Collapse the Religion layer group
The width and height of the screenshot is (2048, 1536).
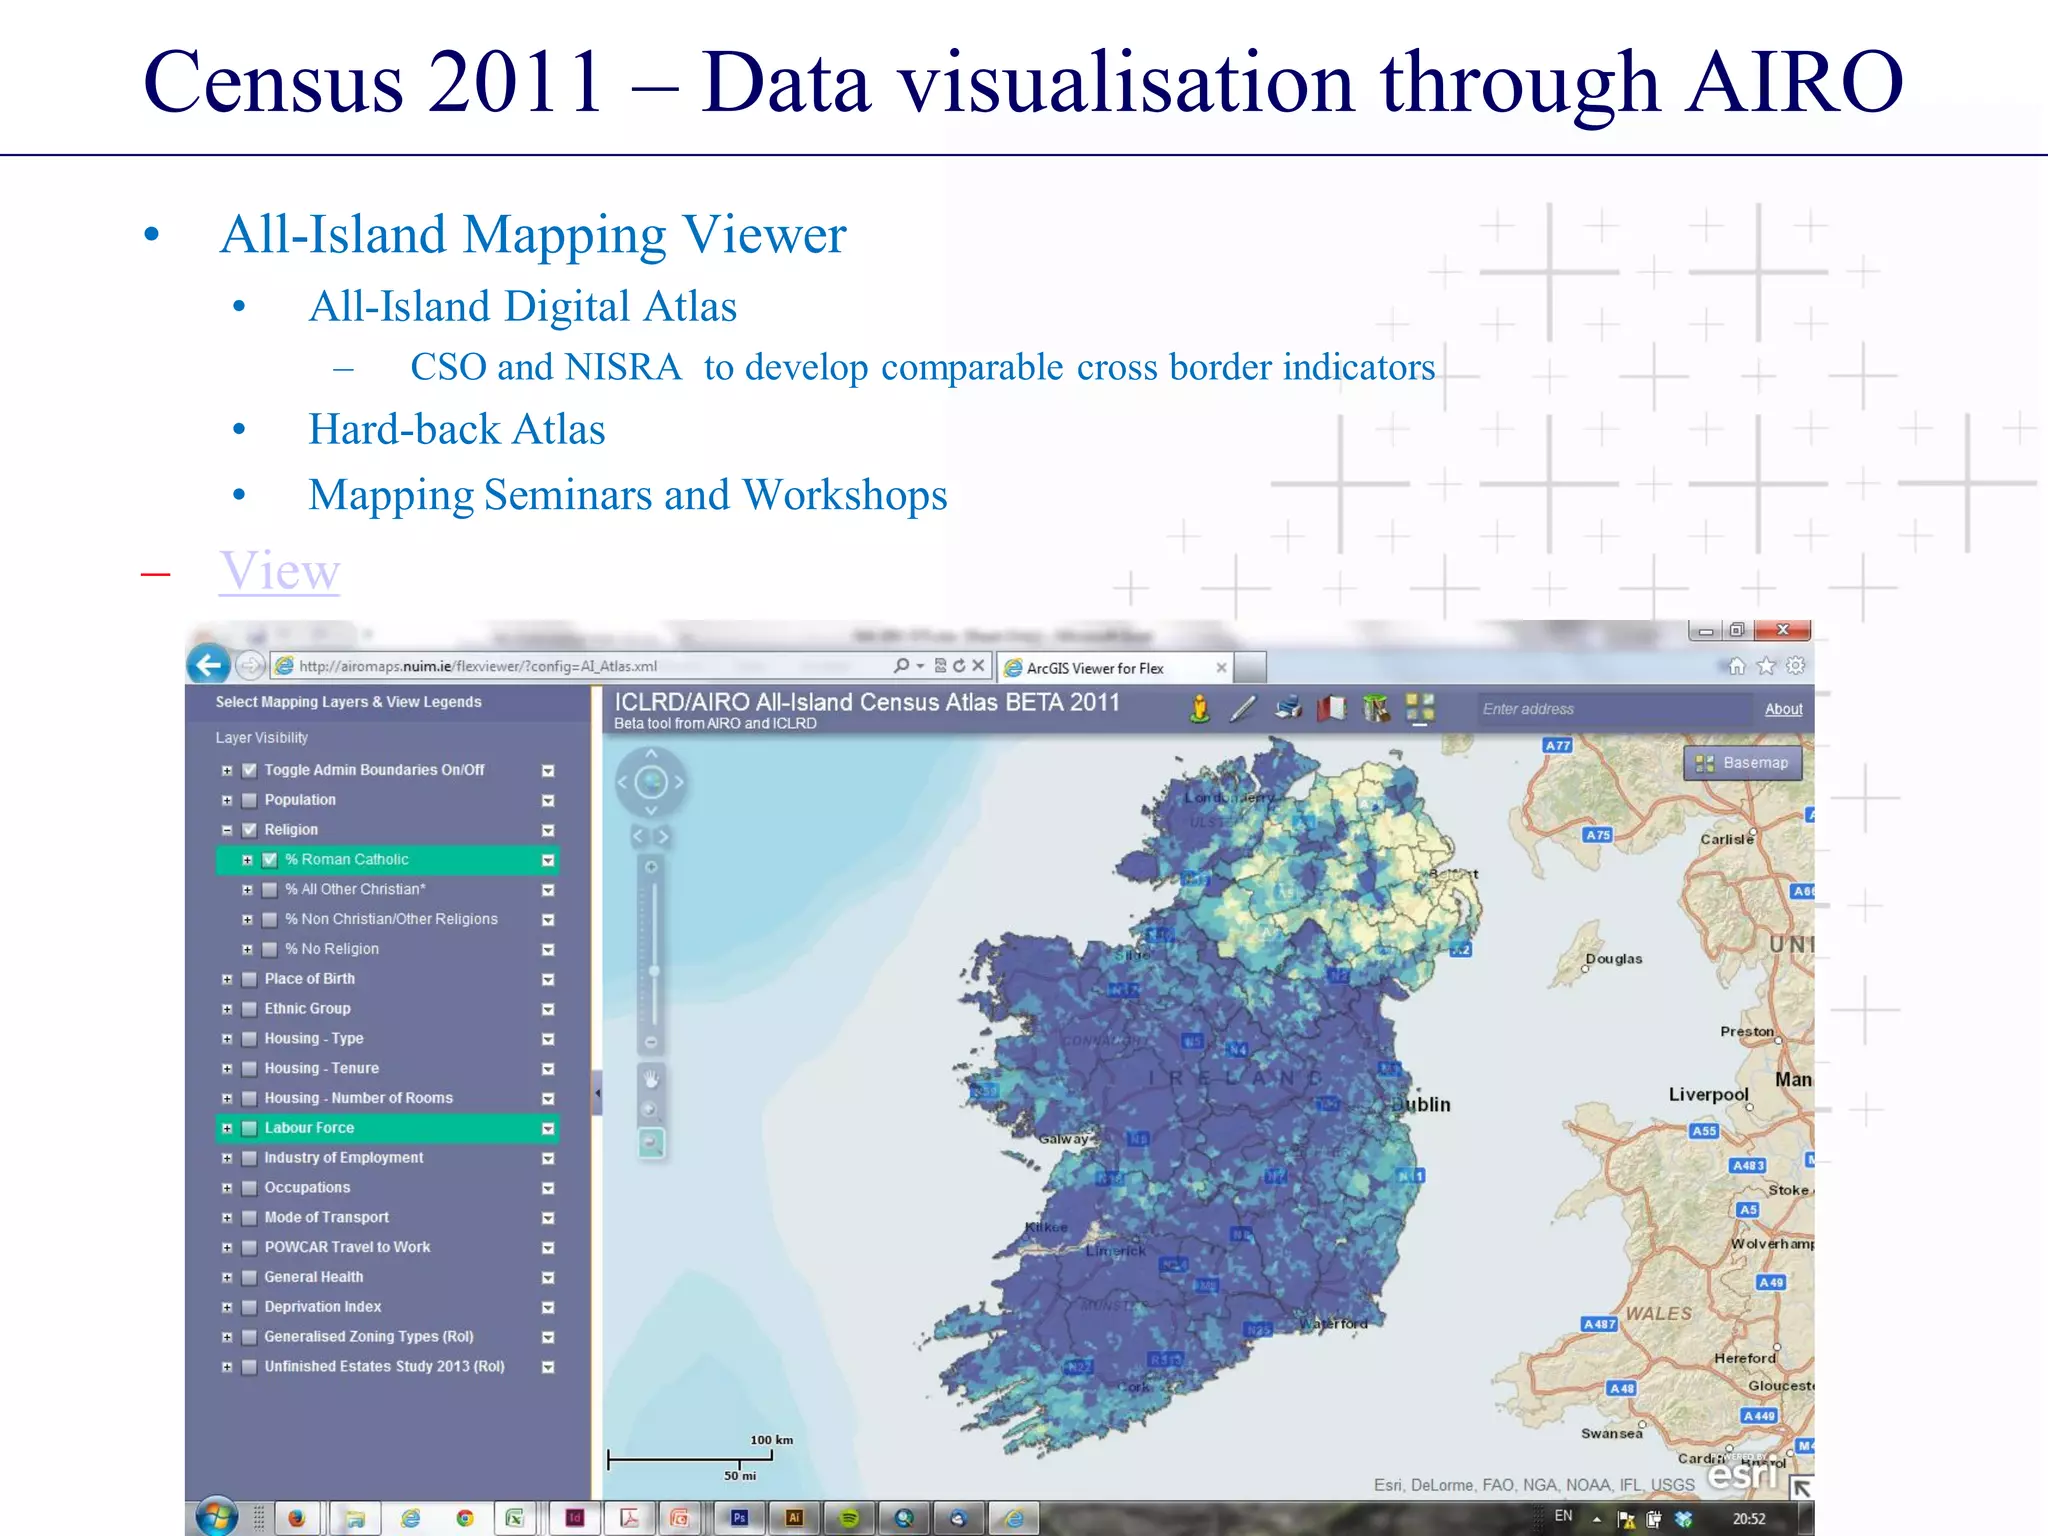tap(227, 830)
